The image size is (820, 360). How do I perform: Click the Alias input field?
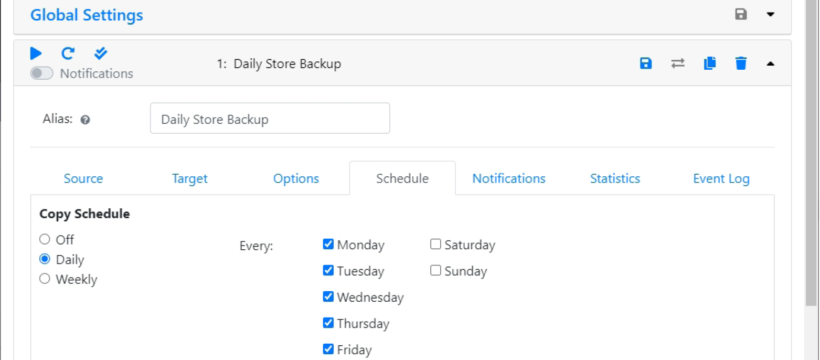click(x=270, y=118)
